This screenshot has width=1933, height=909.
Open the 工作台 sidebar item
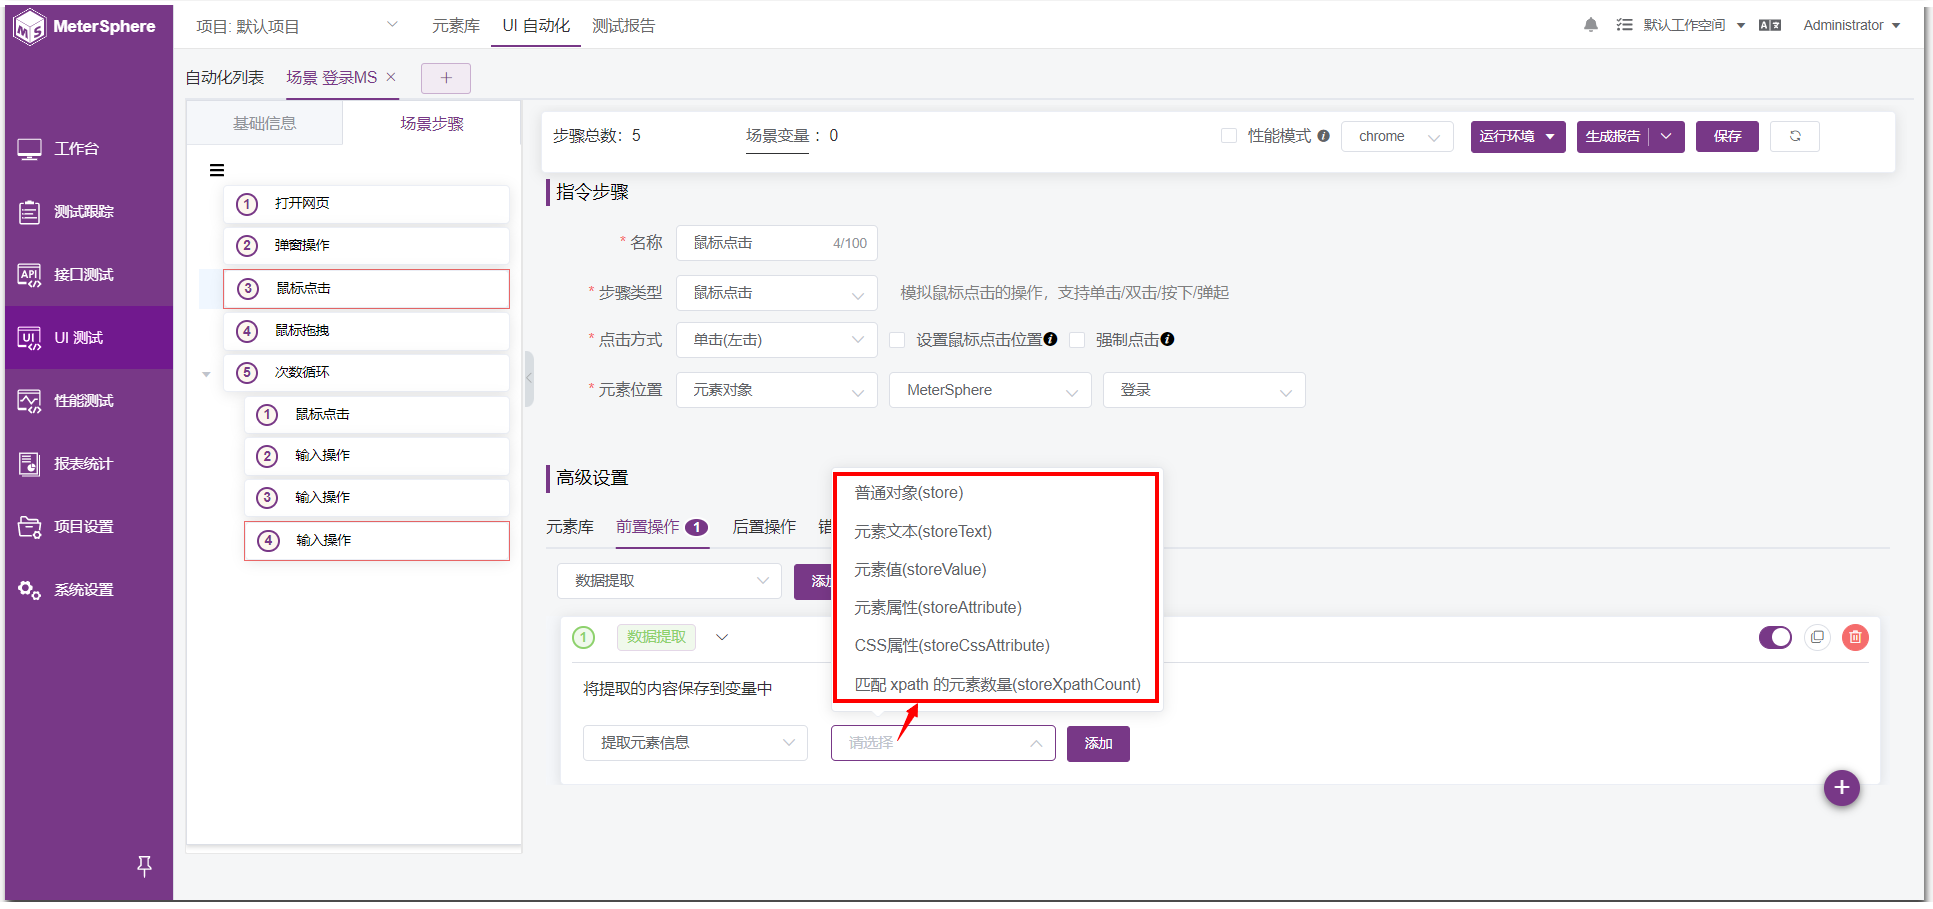tap(89, 149)
